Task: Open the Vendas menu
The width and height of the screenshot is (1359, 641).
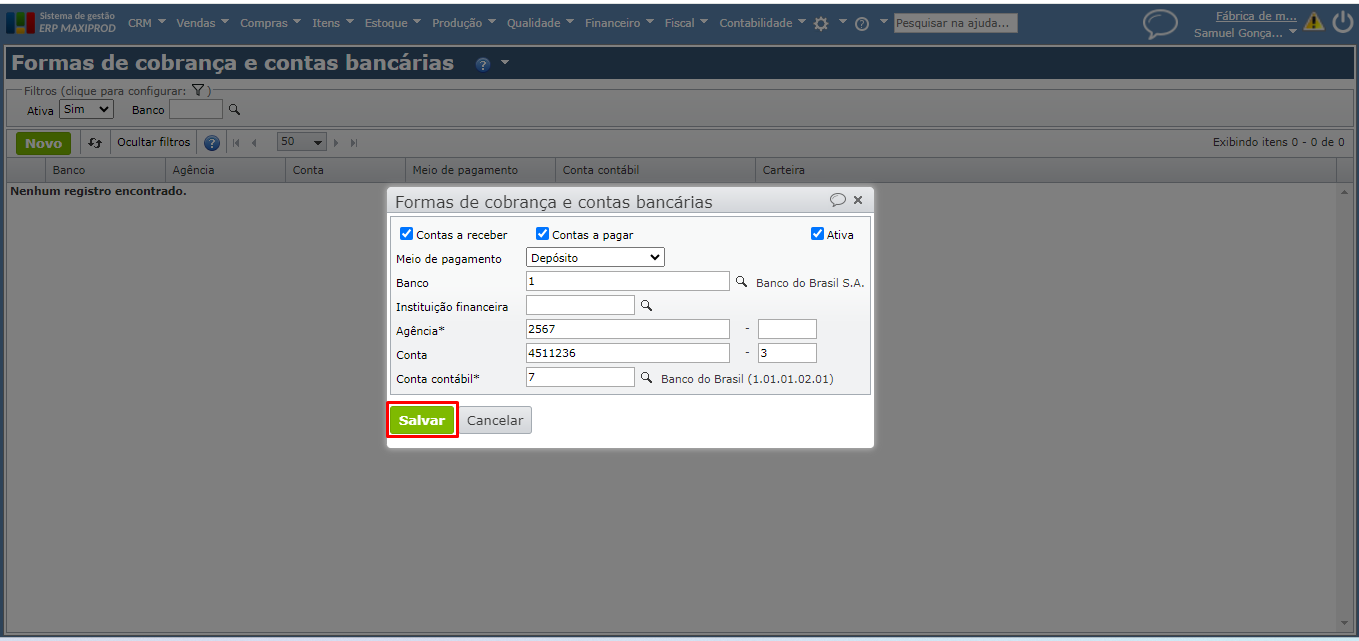Action: pyautogui.click(x=202, y=23)
